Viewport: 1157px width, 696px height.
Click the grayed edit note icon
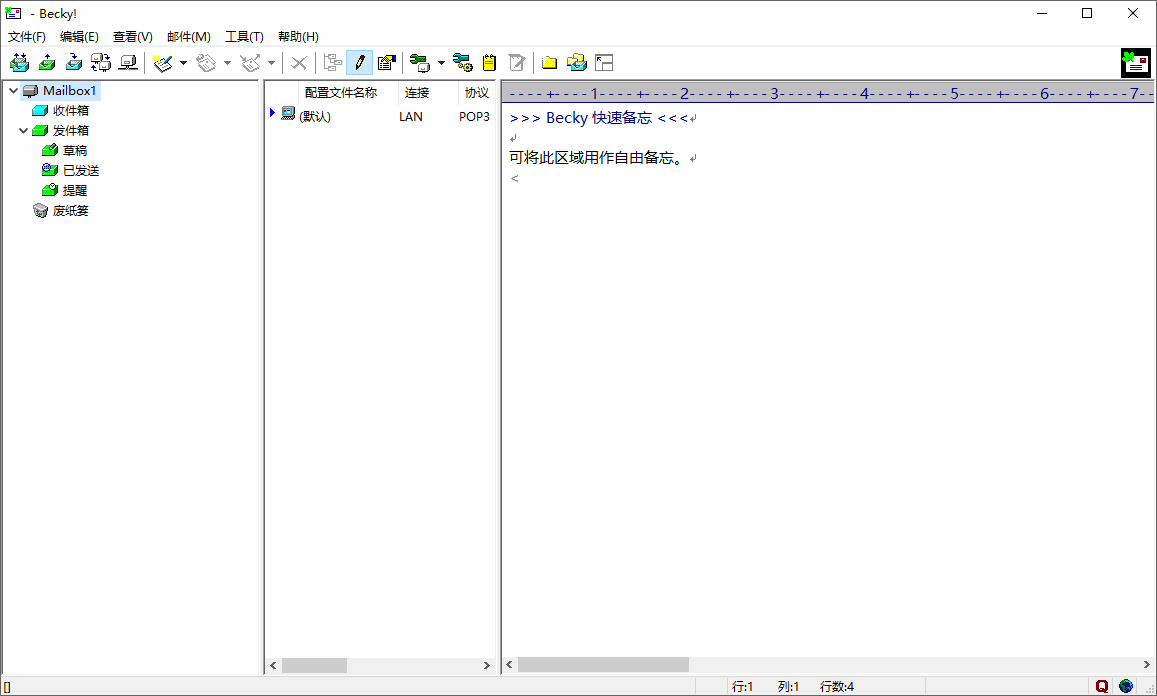[517, 63]
